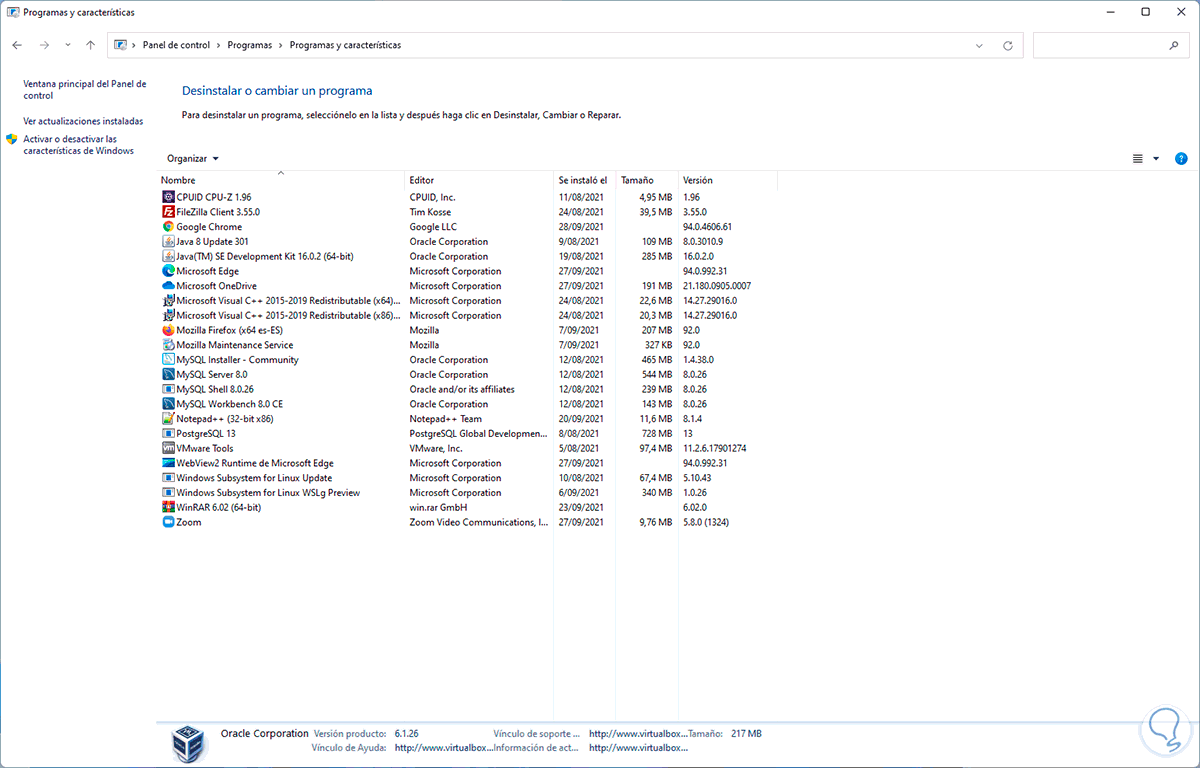Click the Mozilla Maintenance Service icon

coord(168,345)
